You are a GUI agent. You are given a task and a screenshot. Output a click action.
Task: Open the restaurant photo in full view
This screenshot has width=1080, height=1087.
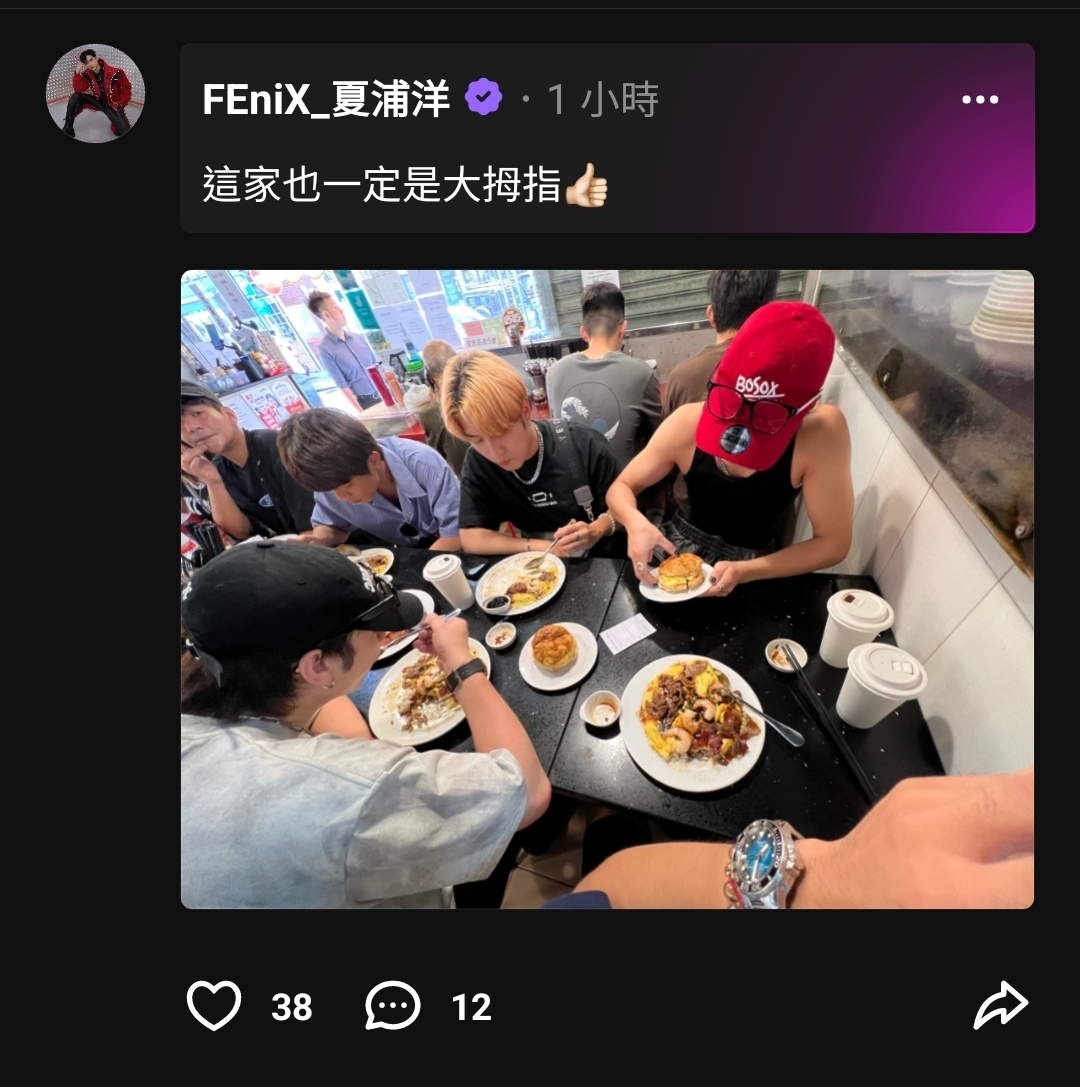pos(607,589)
